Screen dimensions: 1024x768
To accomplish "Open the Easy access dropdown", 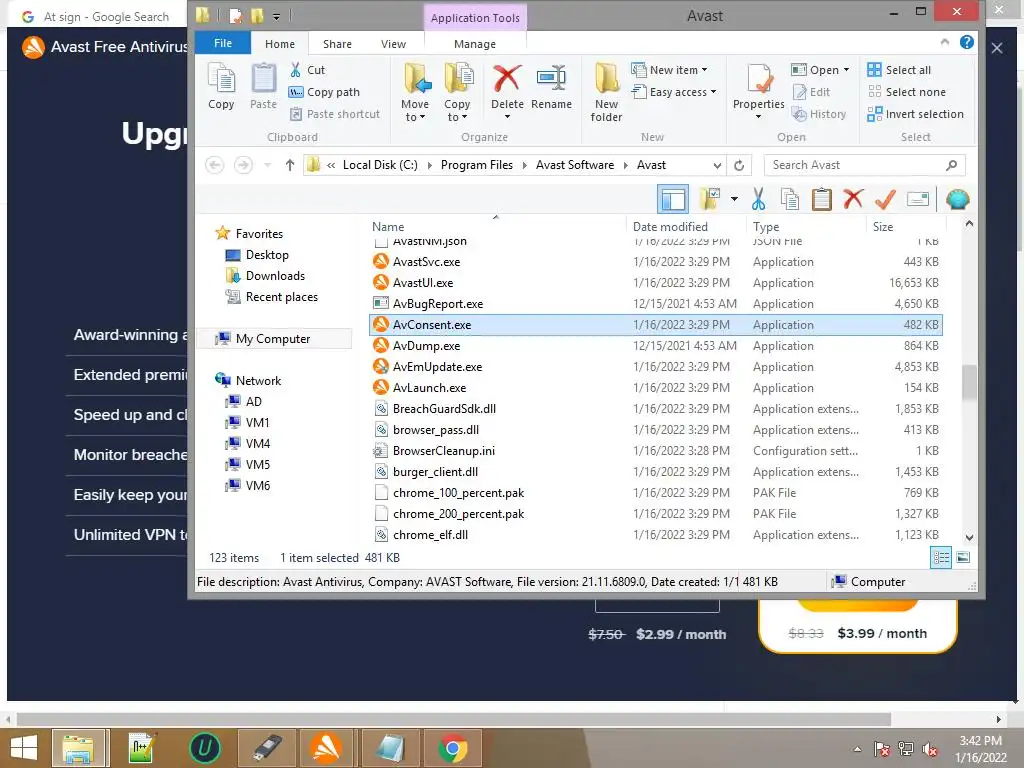I will (674, 92).
